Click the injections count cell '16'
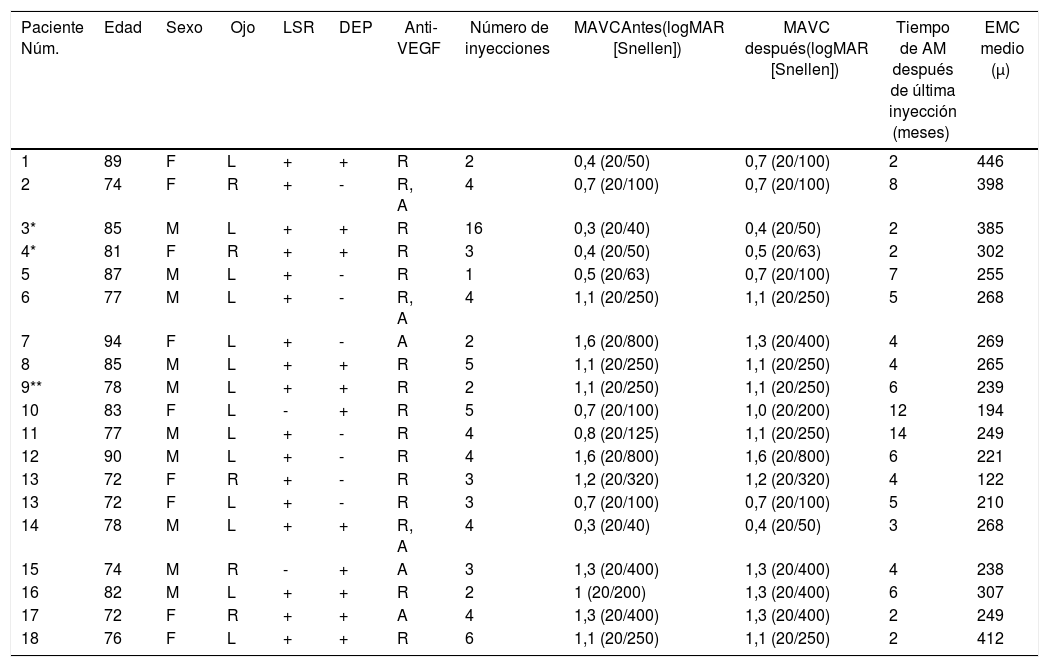Screen dimensions: 1049x667 pyautogui.click(x=474, y=228)
